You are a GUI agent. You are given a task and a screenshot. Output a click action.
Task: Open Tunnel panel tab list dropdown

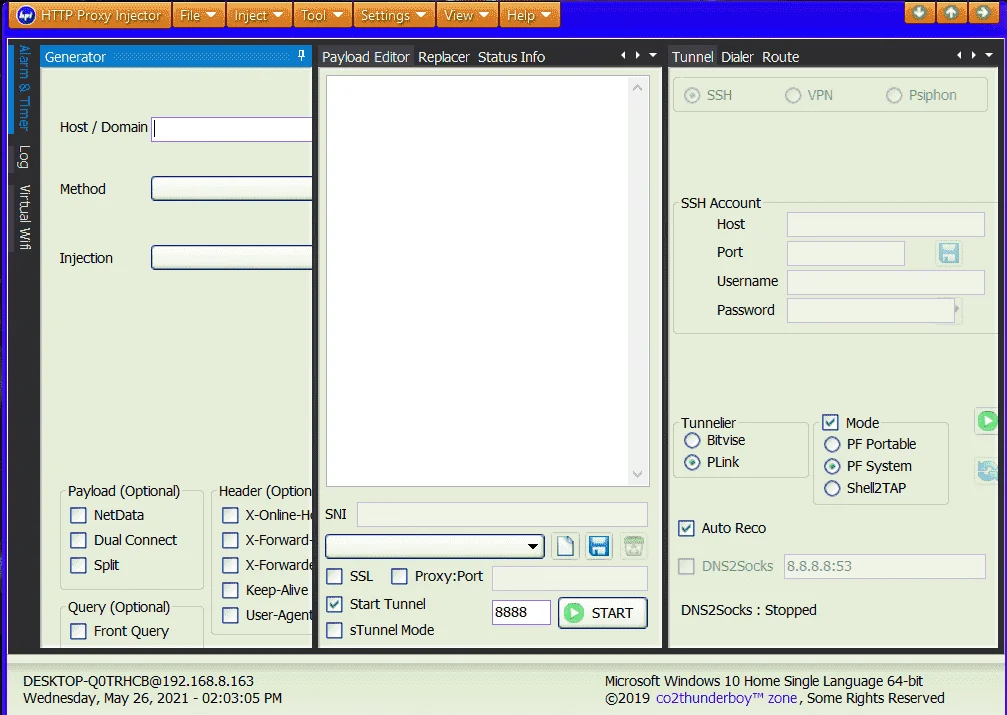click(989, 55)
